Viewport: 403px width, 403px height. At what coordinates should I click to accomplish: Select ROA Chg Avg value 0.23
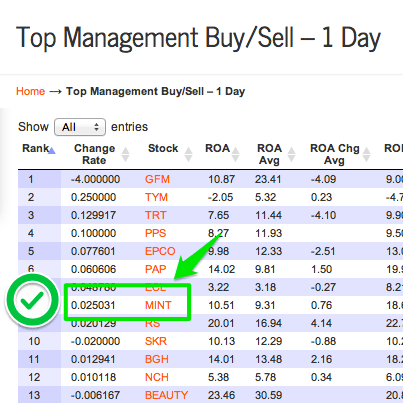tap(321, 197)
